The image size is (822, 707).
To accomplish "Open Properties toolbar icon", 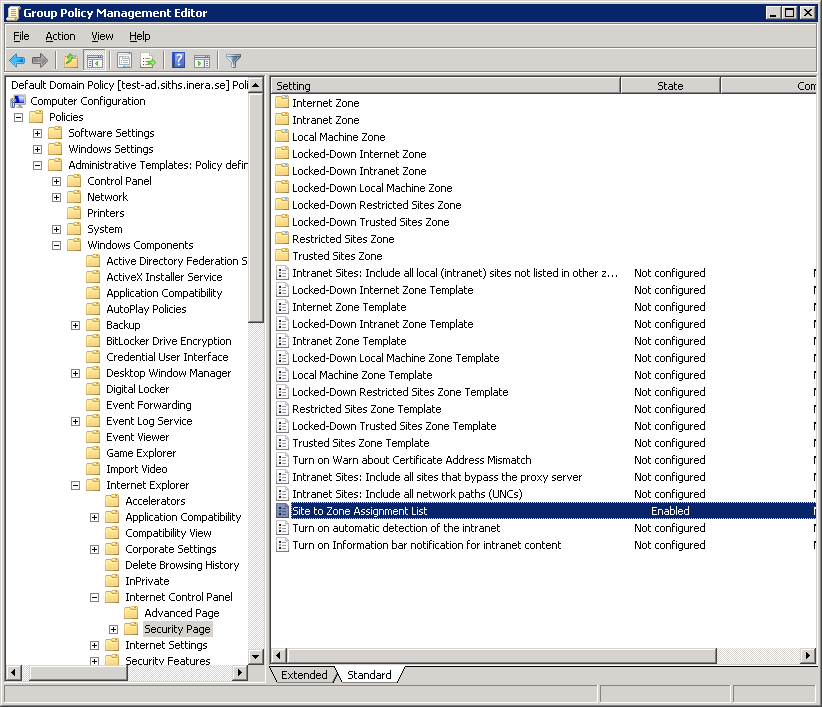I will 124,61.
